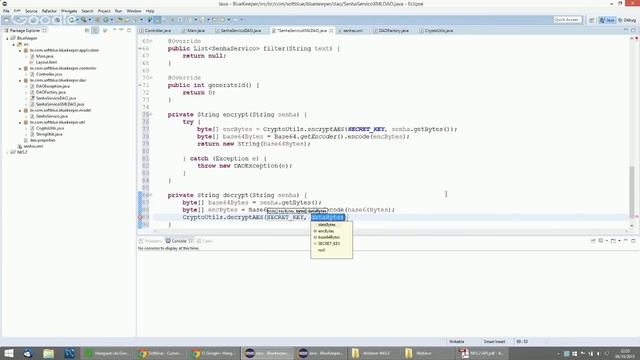Minimize the Package Explorer view
Image resolution: width=640 pixels, height=360 pixels.
(x=121, y=30)
